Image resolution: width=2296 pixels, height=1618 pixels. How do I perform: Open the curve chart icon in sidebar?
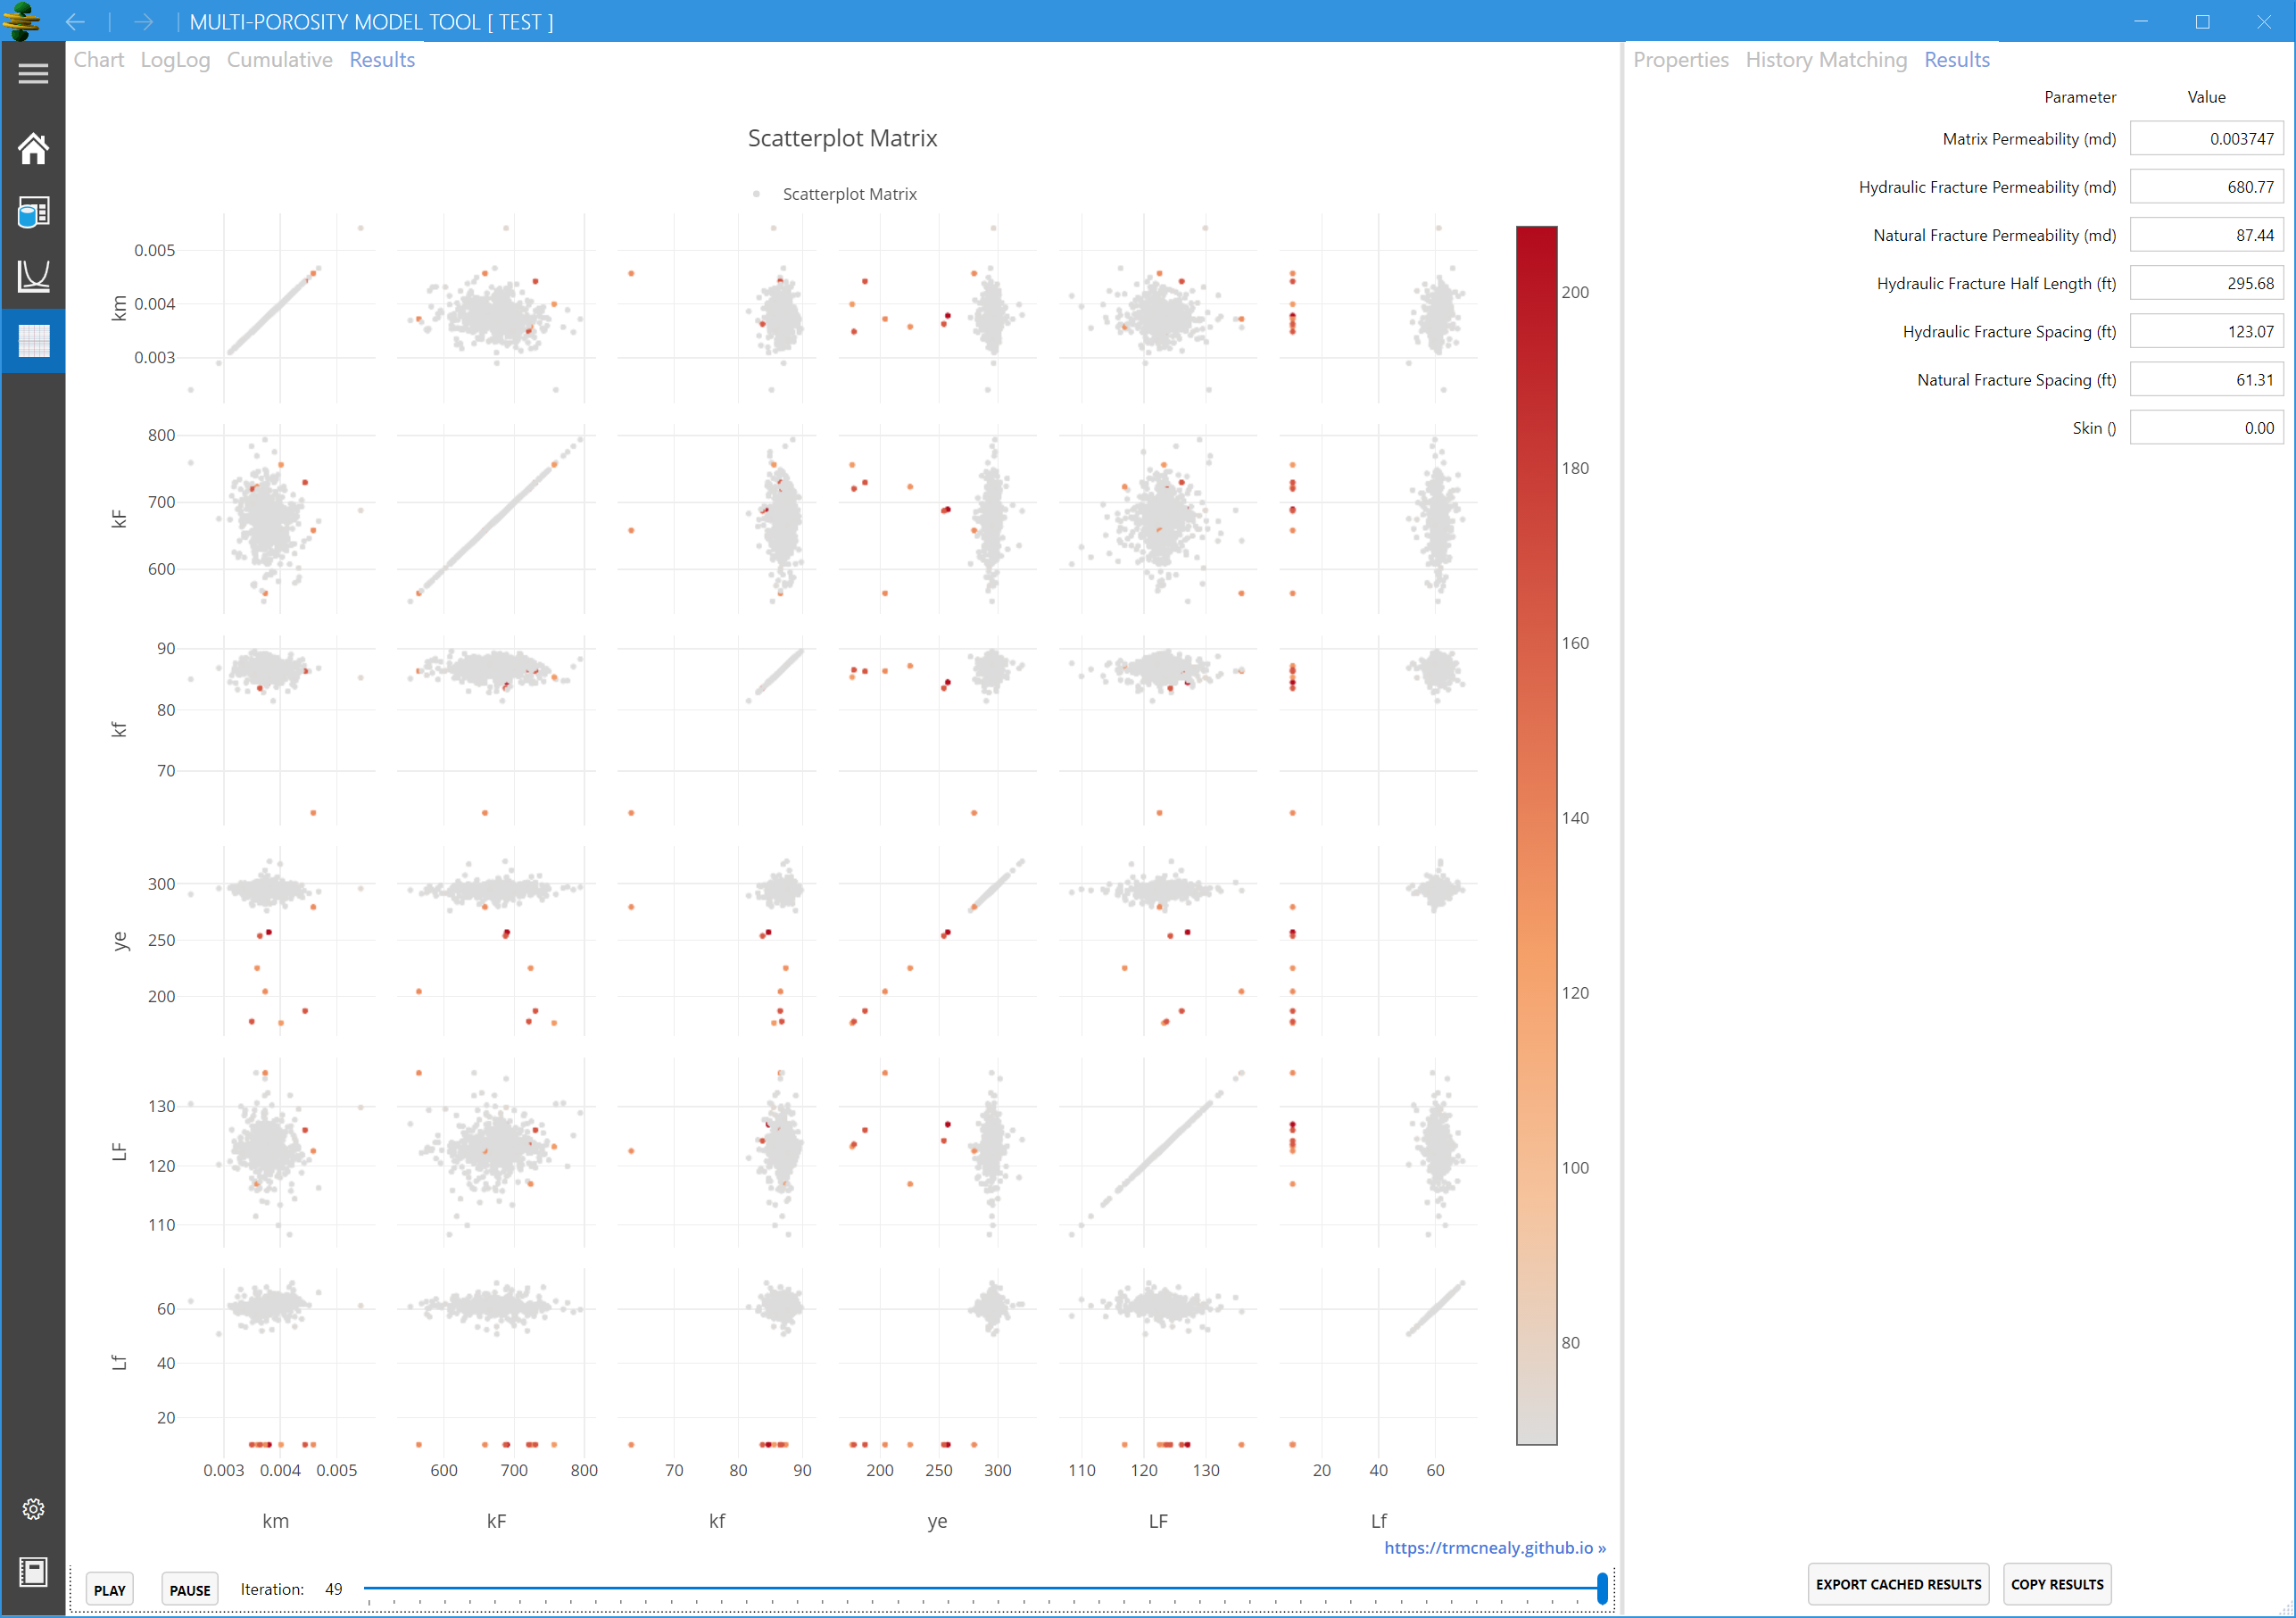(x=33, y=276)
